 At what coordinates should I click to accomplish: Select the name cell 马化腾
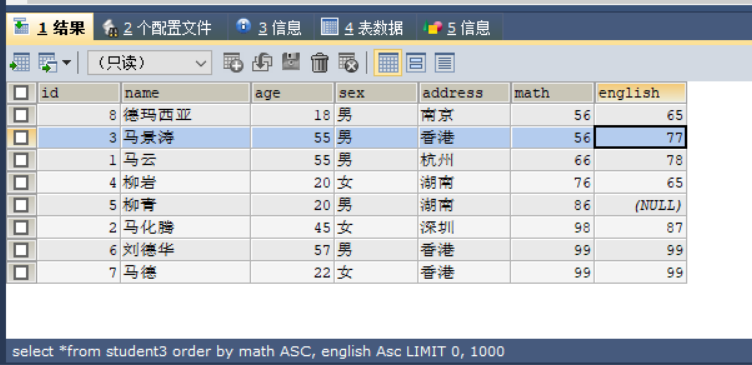point(186,228)
